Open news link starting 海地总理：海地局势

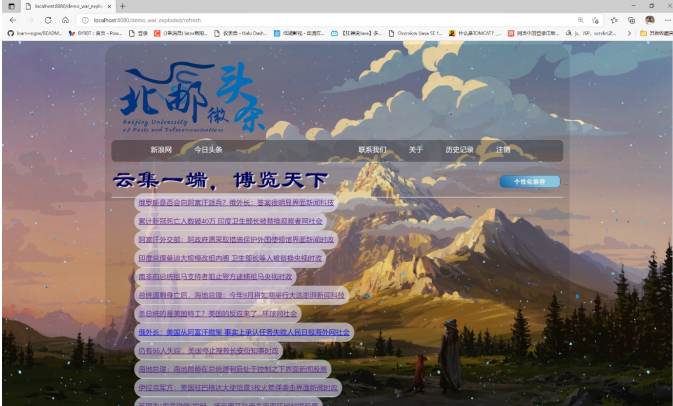tap(232, 369)
